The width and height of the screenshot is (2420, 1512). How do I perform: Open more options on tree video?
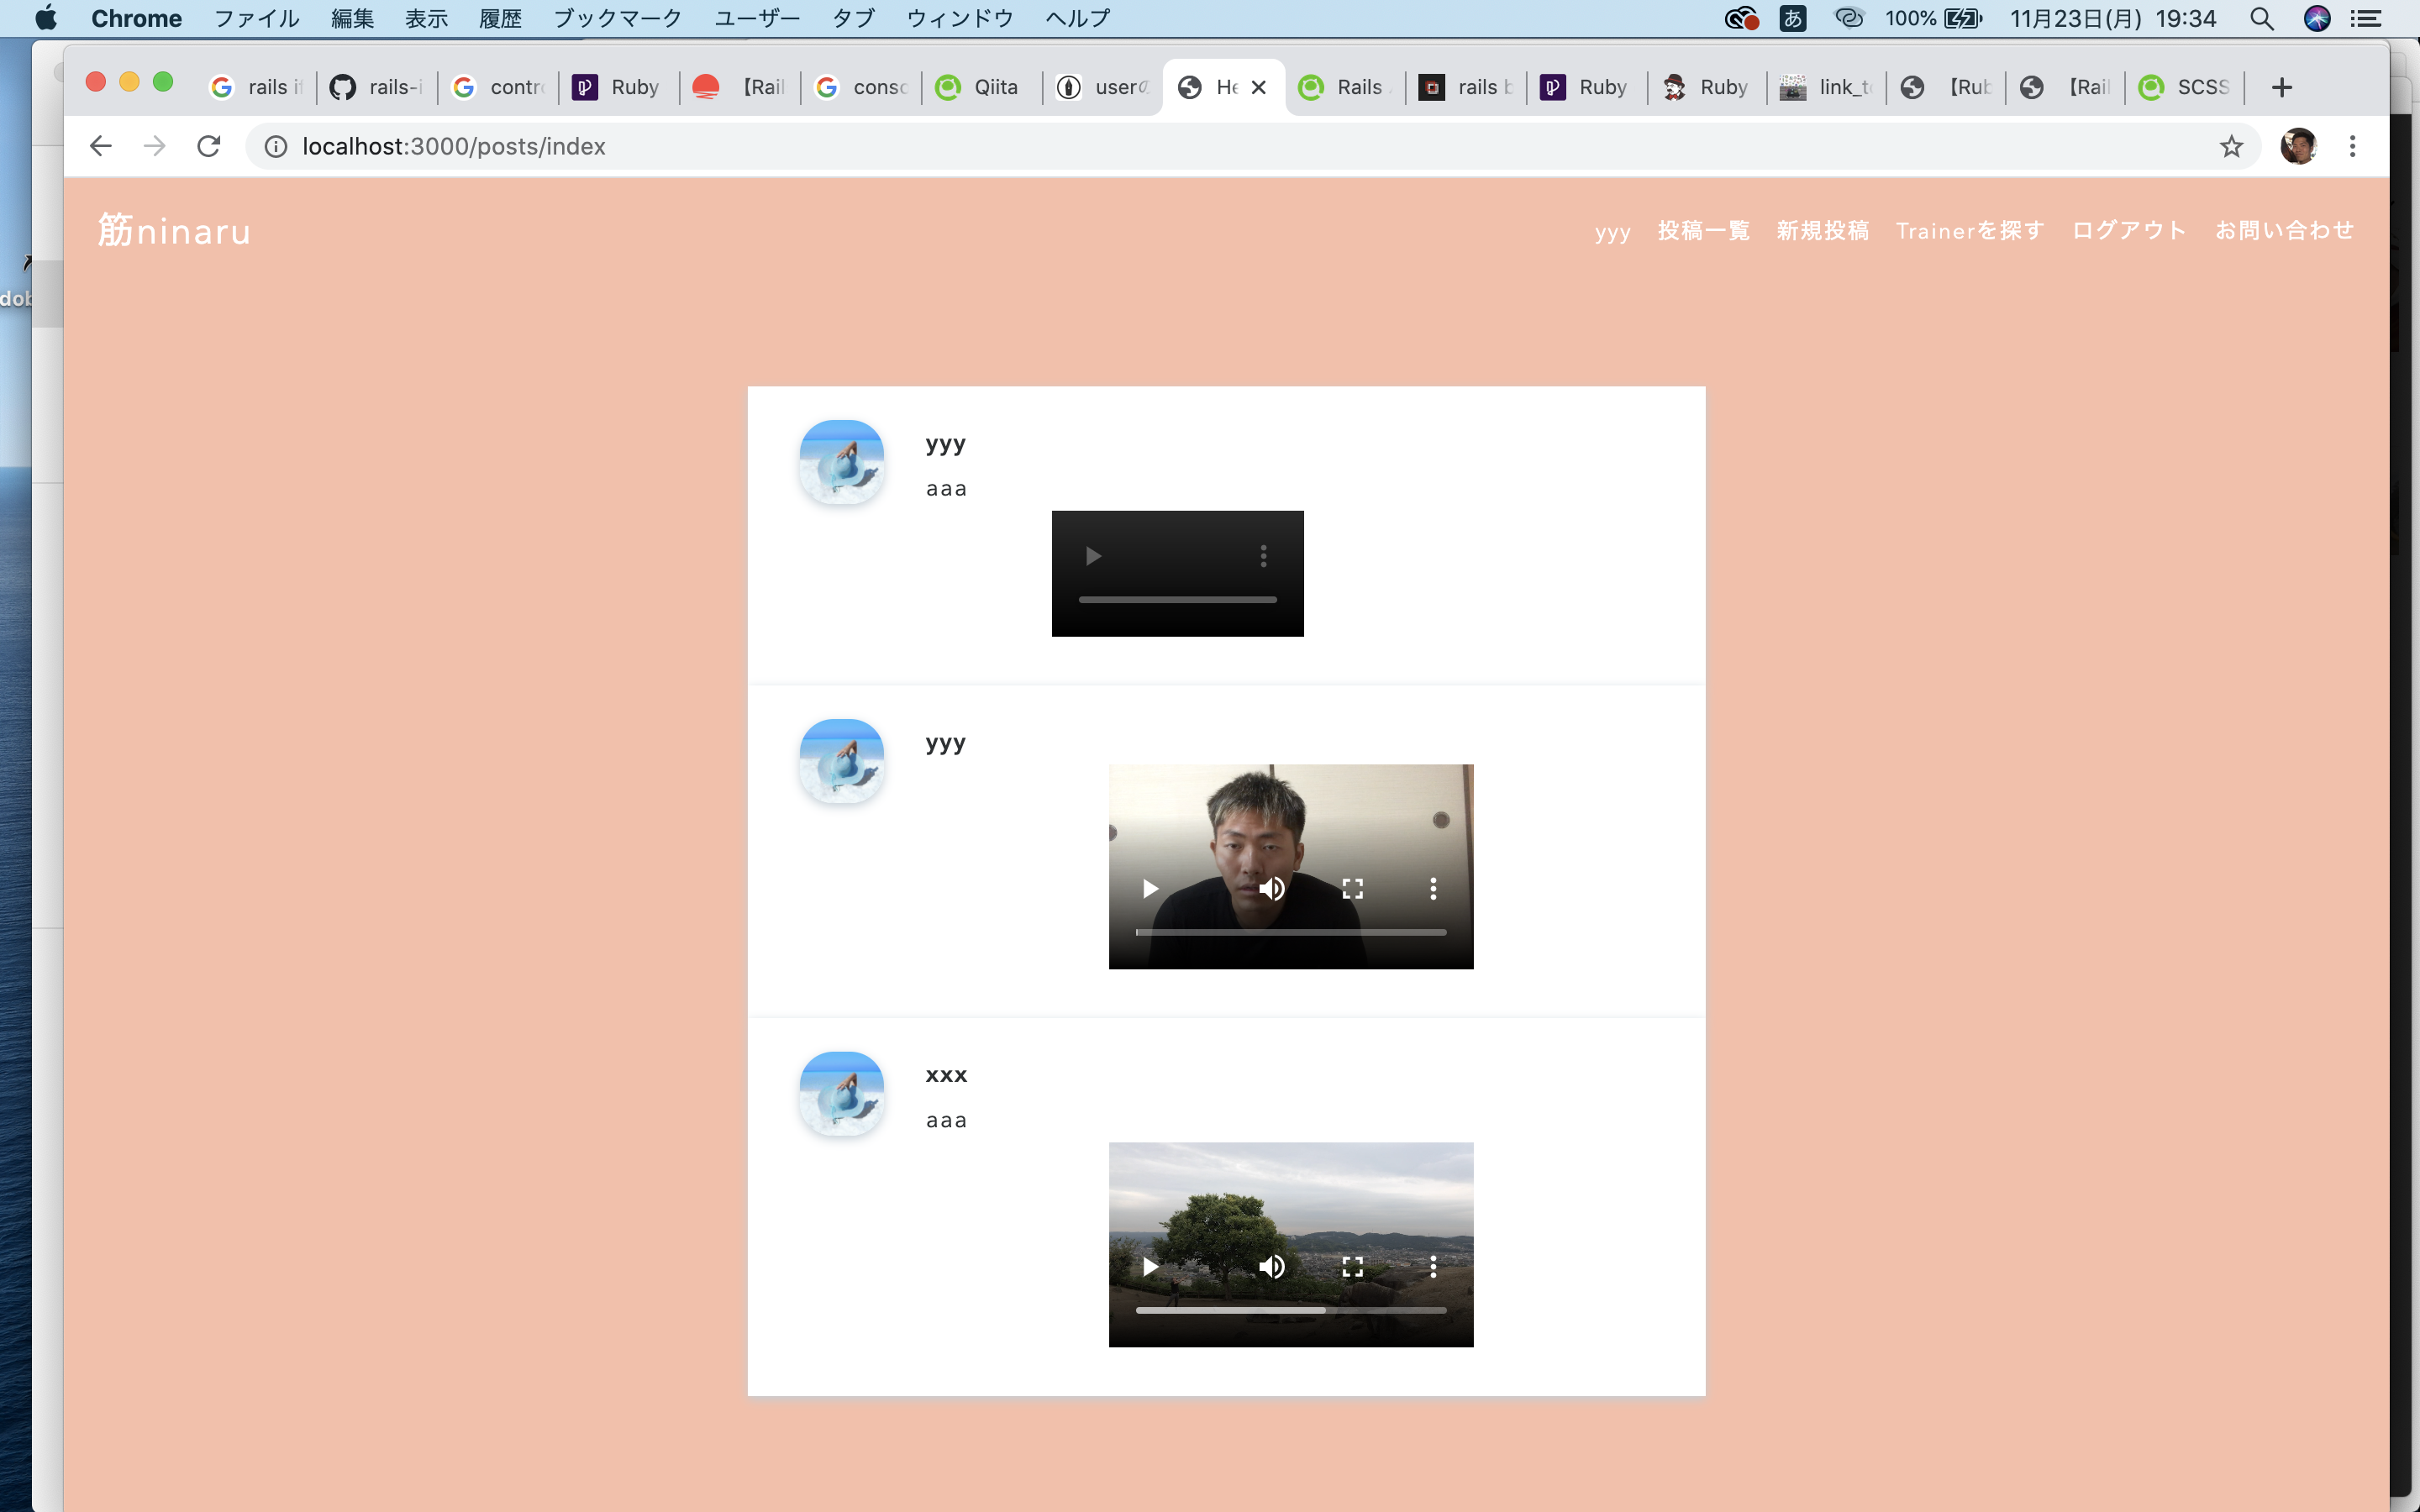click(1433, 1267)
